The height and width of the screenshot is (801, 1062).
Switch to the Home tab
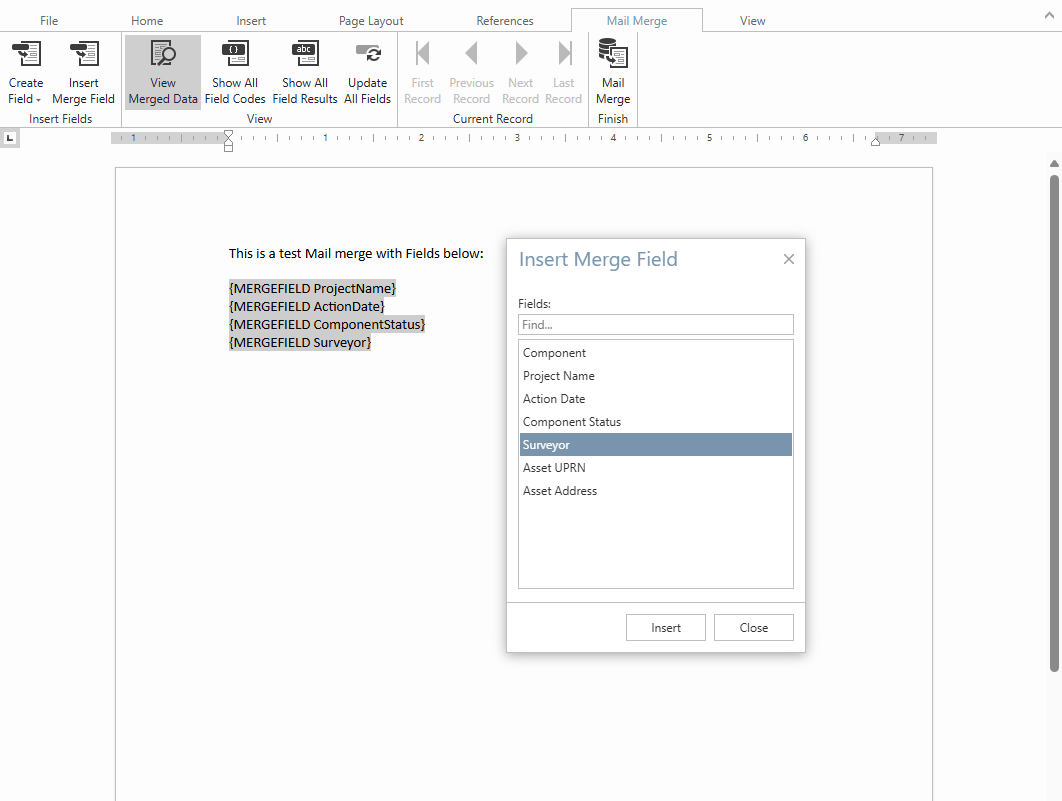click(147, 21)
